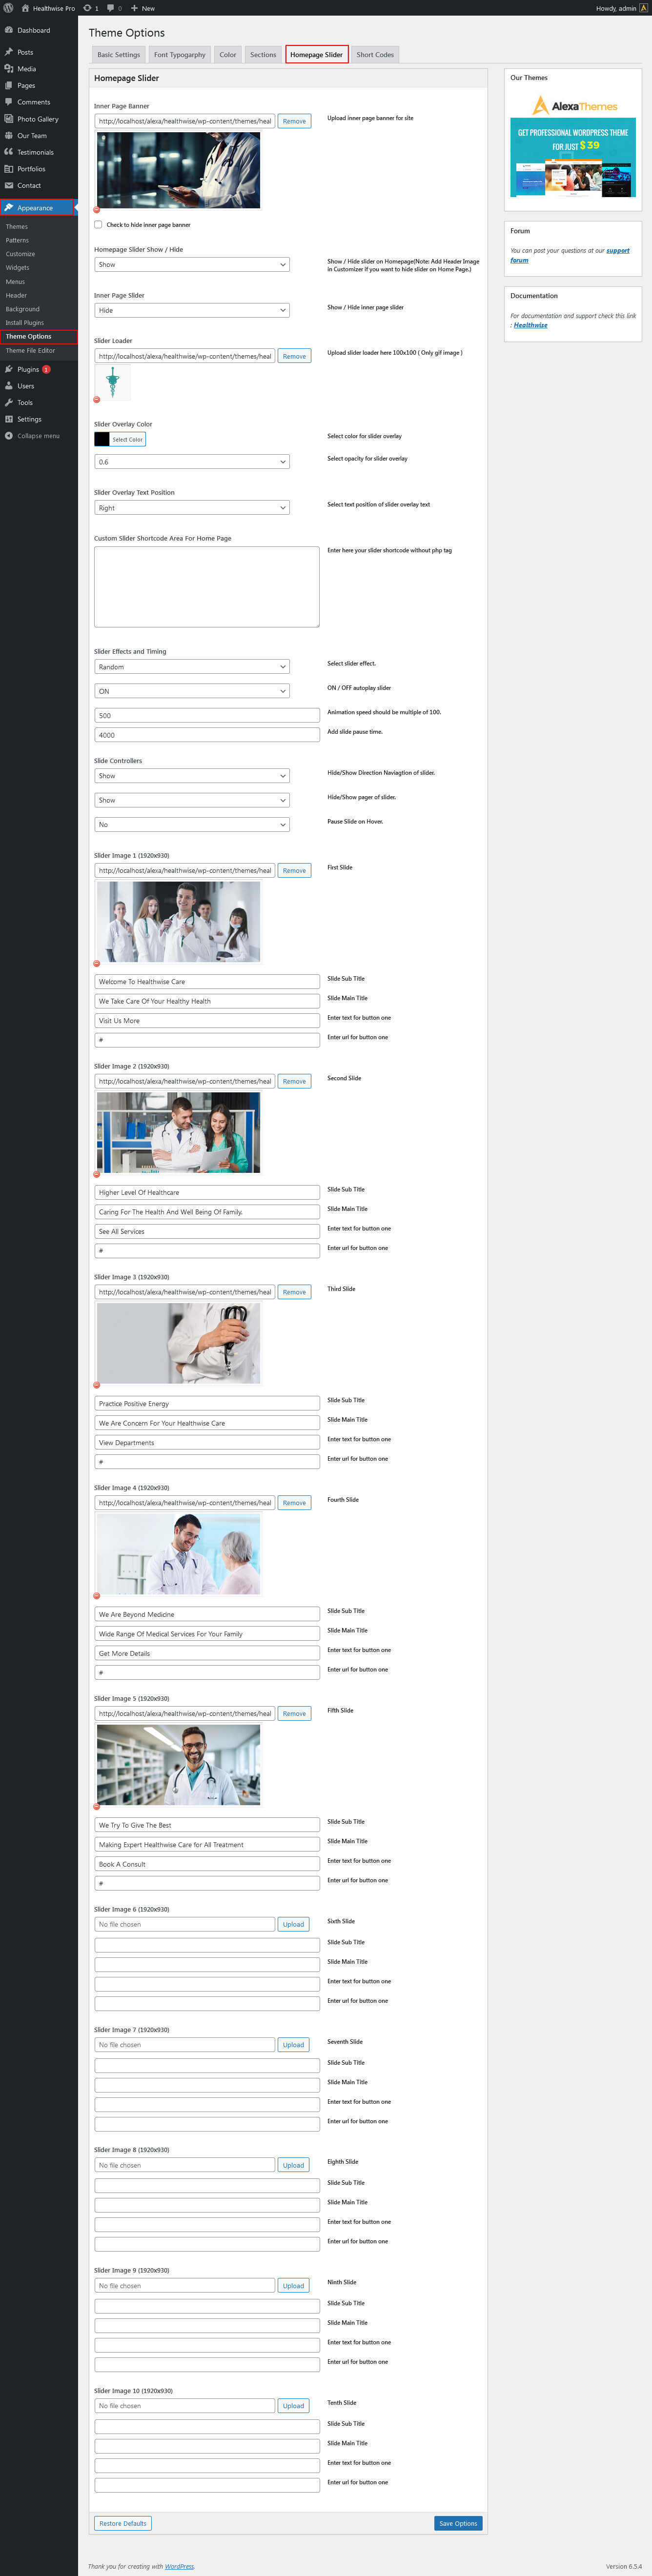This screenshot has width=652, height=2576.
Task: Switch to the Short Codes tab
Action: pos(375,55)
